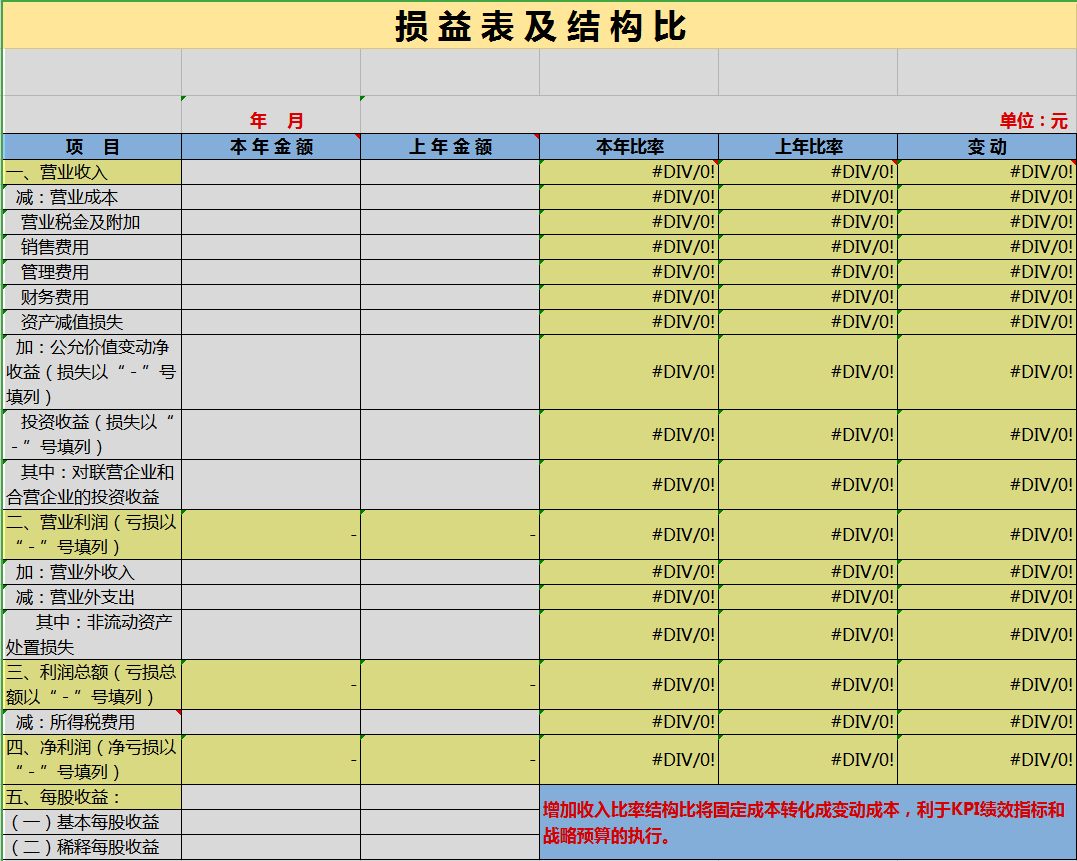
Task: Select the 投资收益 row label
Action: [x=92, y=435]
